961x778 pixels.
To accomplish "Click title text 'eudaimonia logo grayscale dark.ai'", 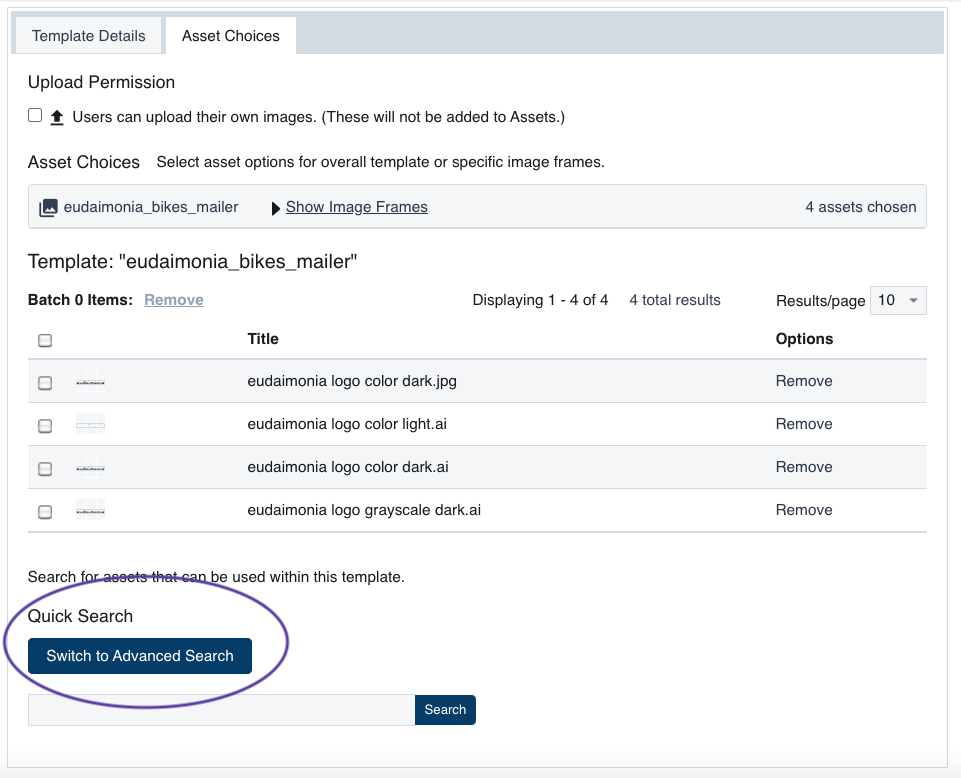I will [x=364, y=510].
